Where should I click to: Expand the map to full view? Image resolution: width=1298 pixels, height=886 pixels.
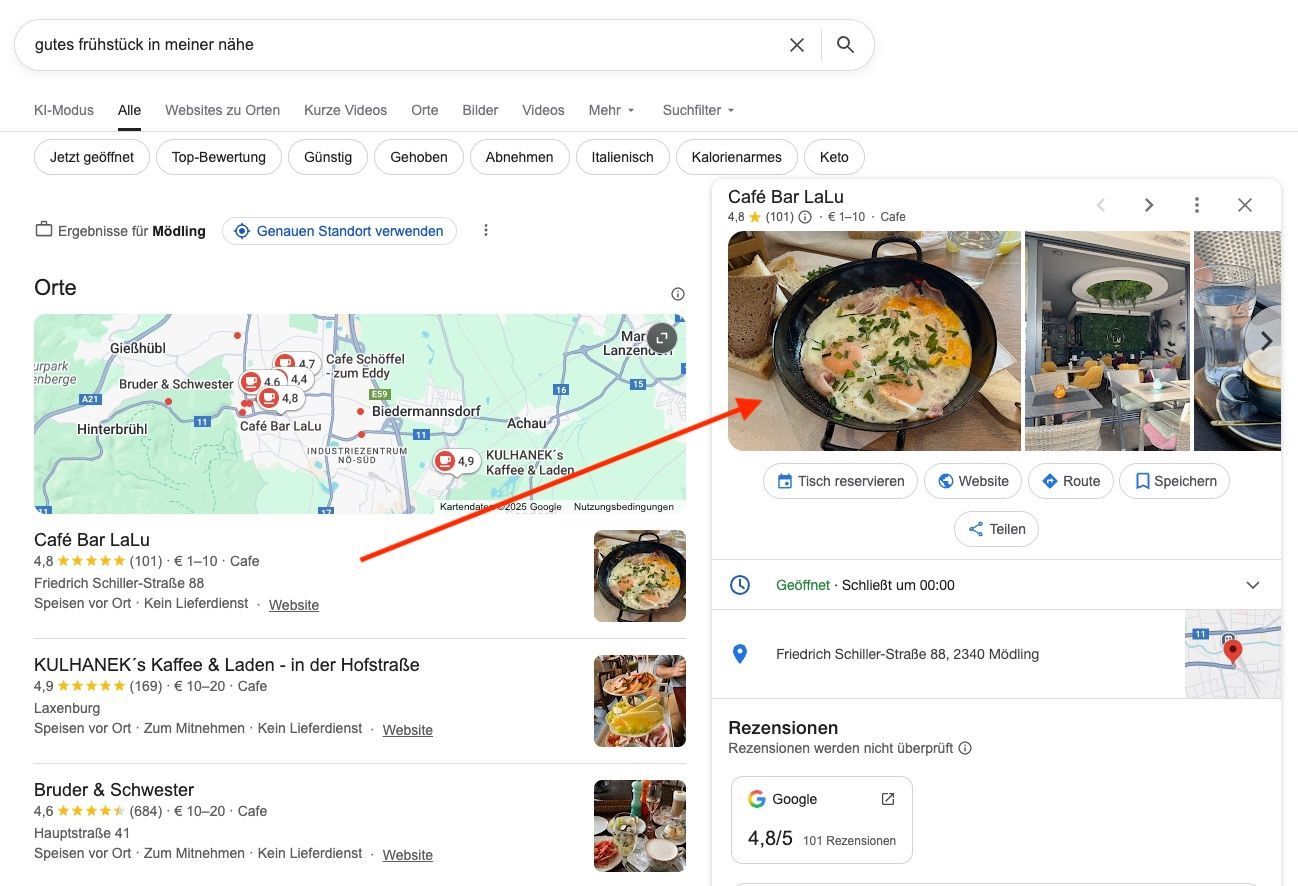click(661, 338)
